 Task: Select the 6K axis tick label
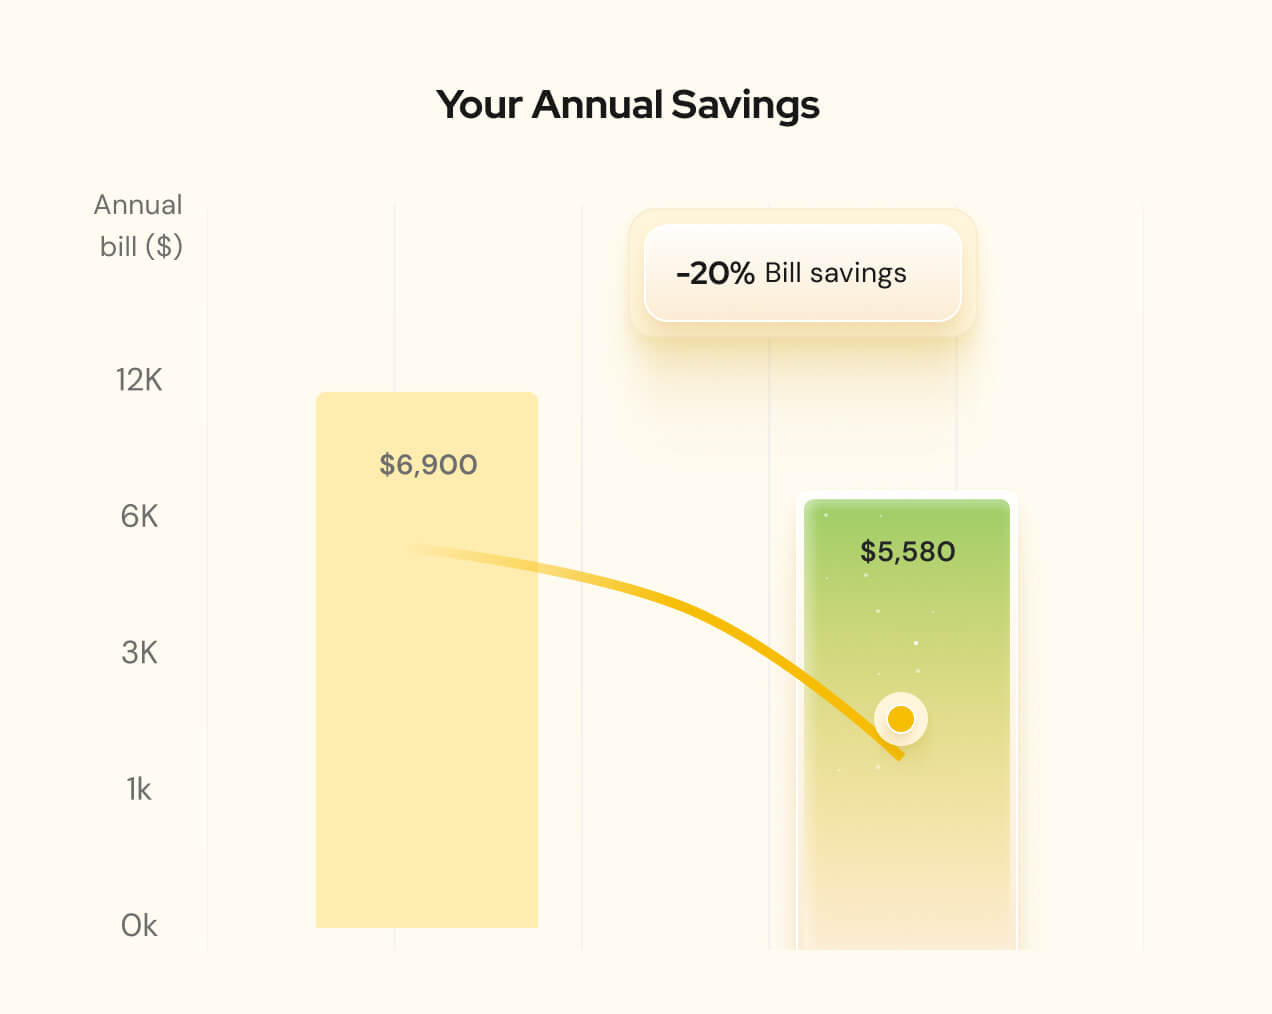point(139,516)
